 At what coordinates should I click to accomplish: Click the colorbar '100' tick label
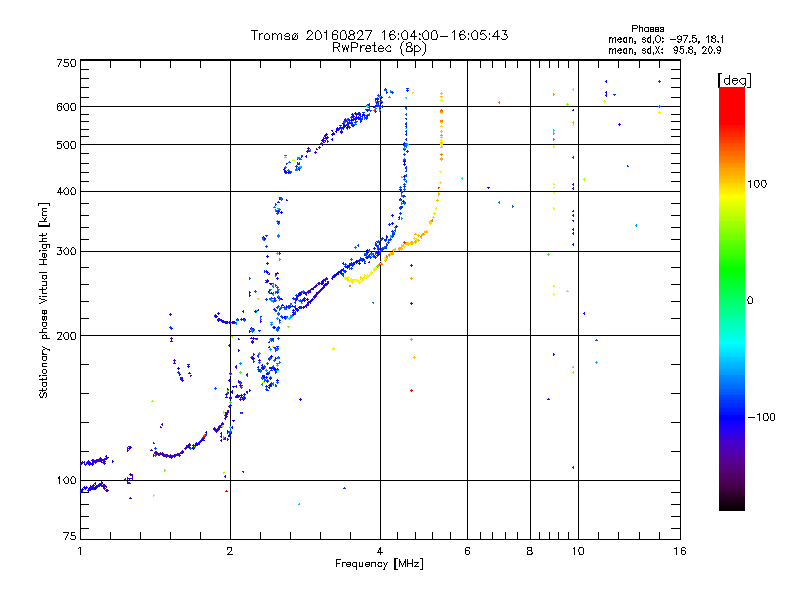(x=757, y=184)
